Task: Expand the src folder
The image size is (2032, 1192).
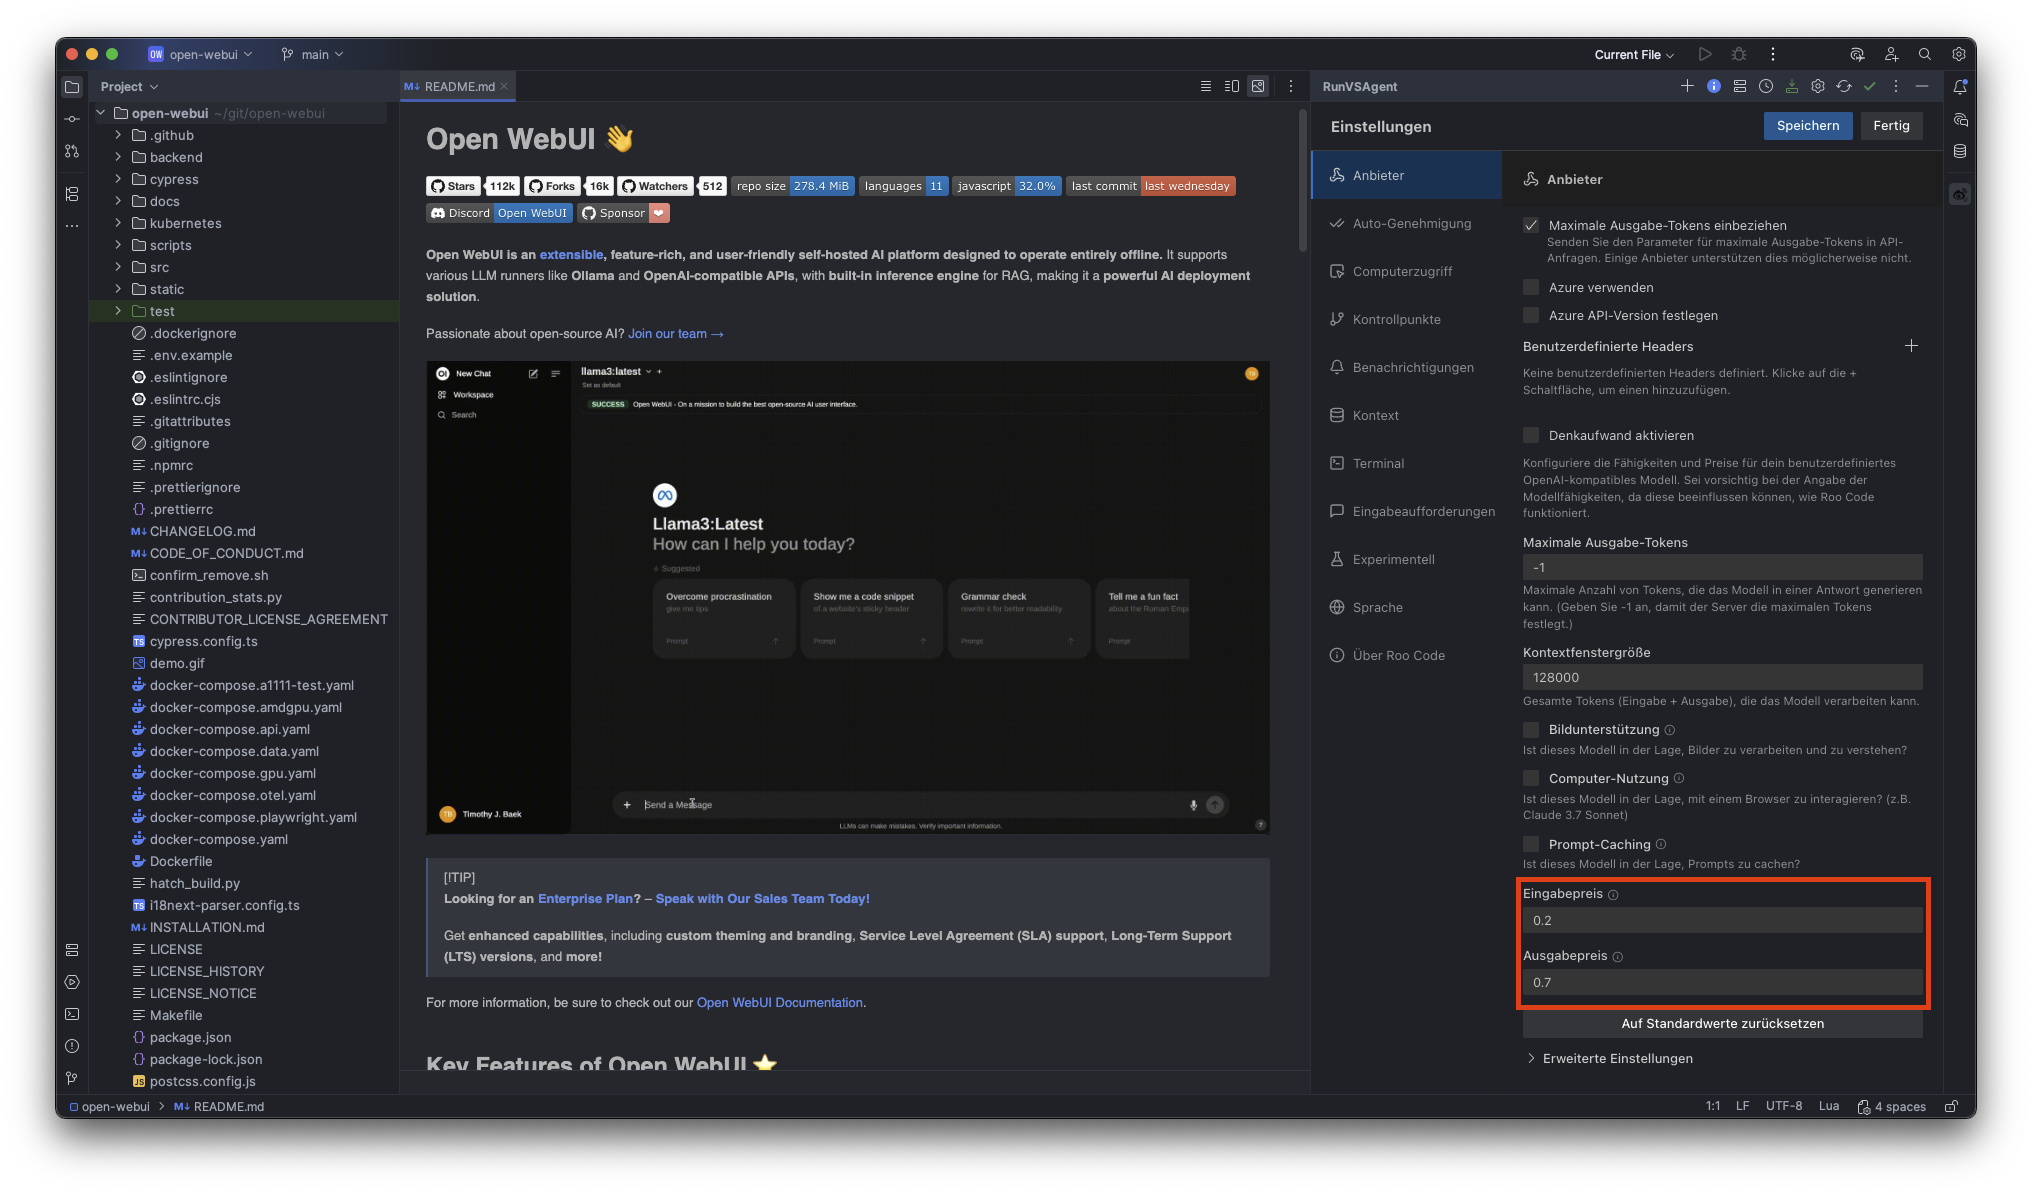Action: coord(118,267)
